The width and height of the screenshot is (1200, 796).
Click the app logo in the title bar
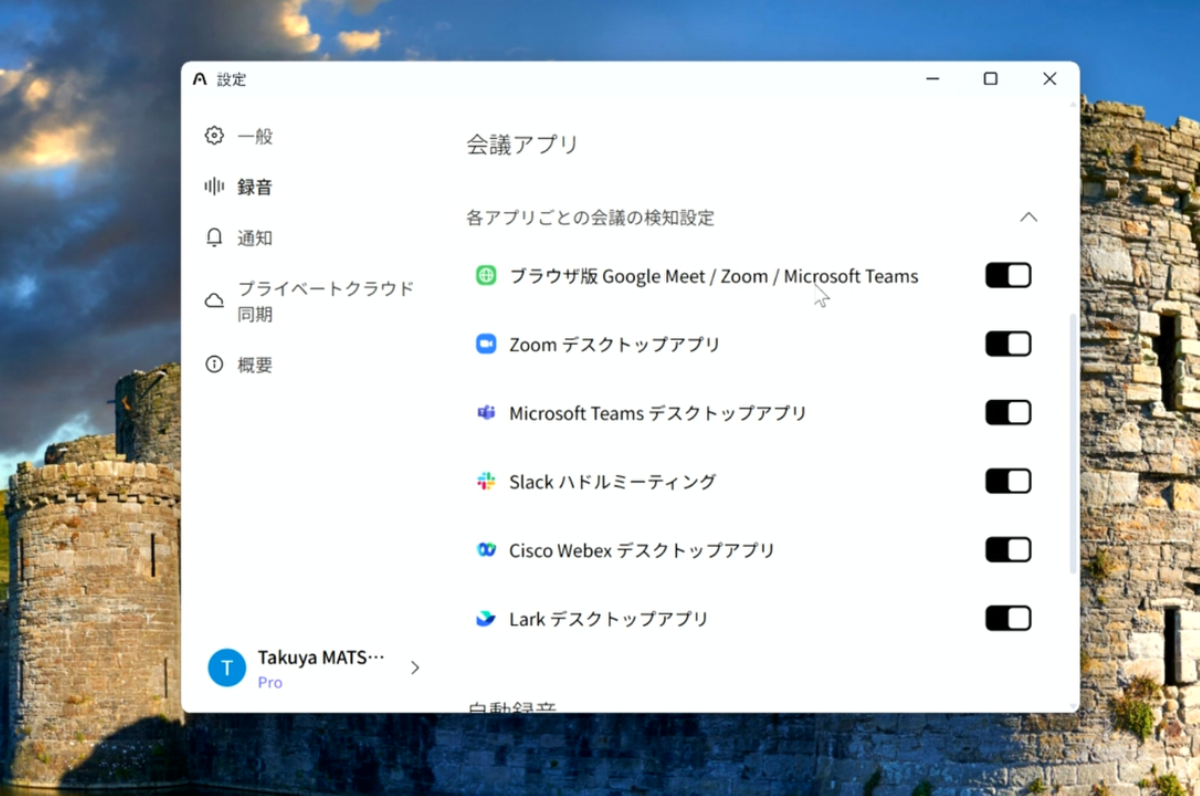(200, 79)
